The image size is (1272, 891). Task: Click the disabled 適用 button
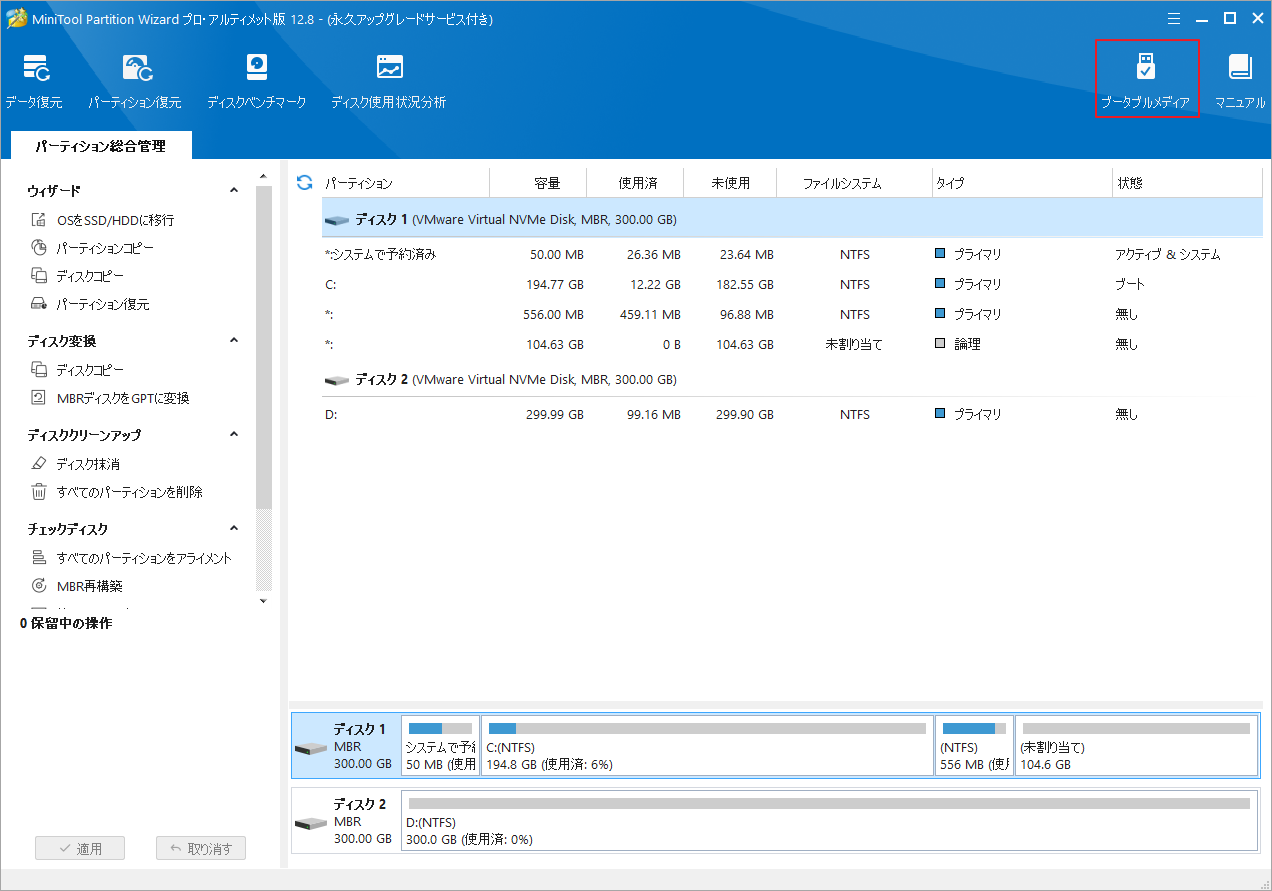(80, 849)
